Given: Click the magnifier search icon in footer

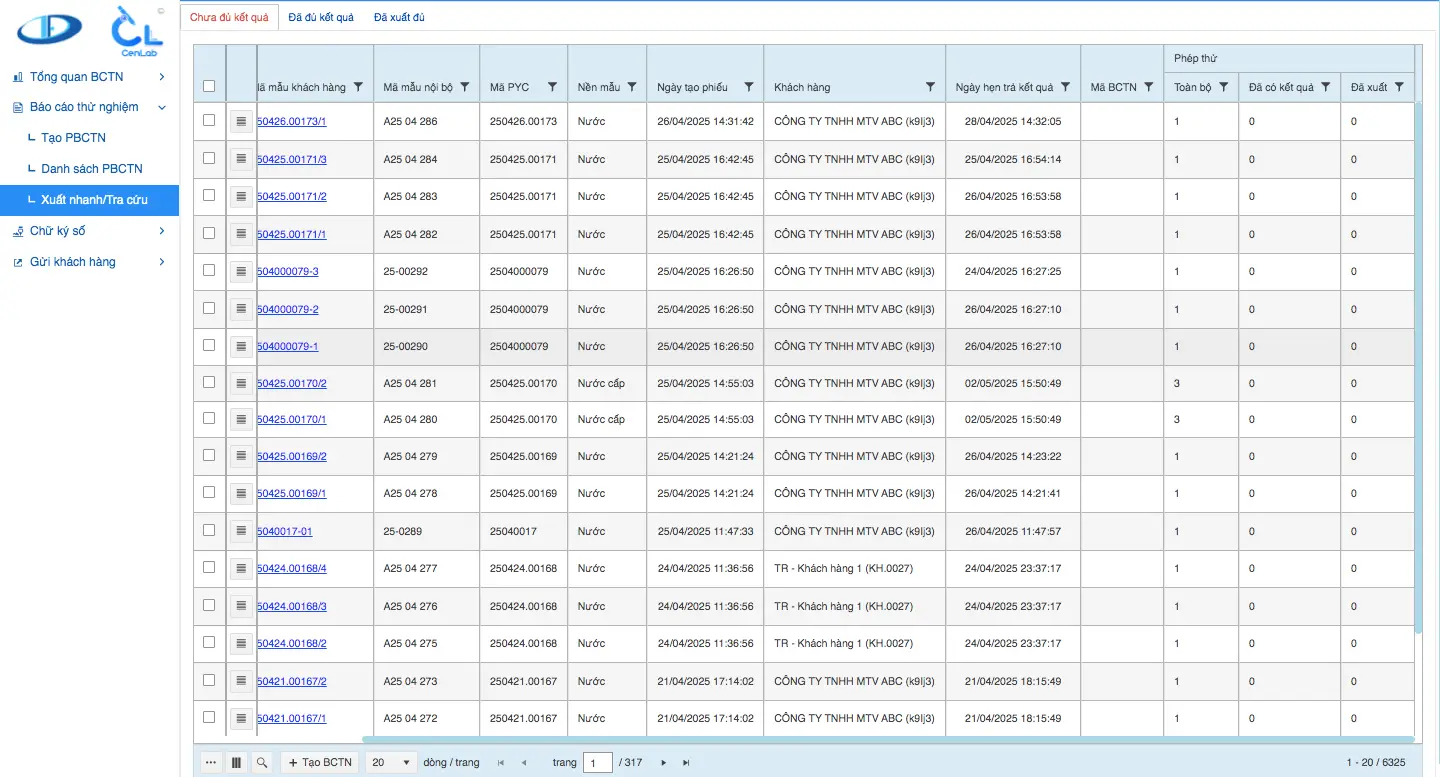Looking at the screenshot, I should [262, 762].
